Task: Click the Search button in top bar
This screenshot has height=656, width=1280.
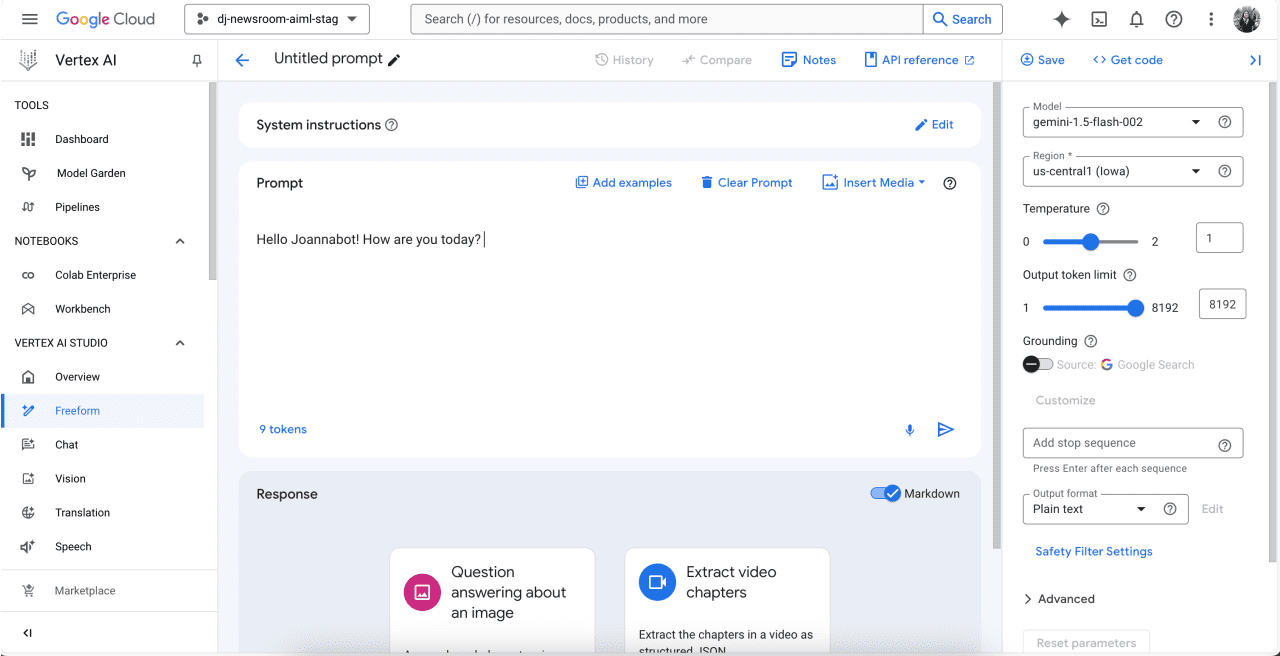Action: pos(962,19)
